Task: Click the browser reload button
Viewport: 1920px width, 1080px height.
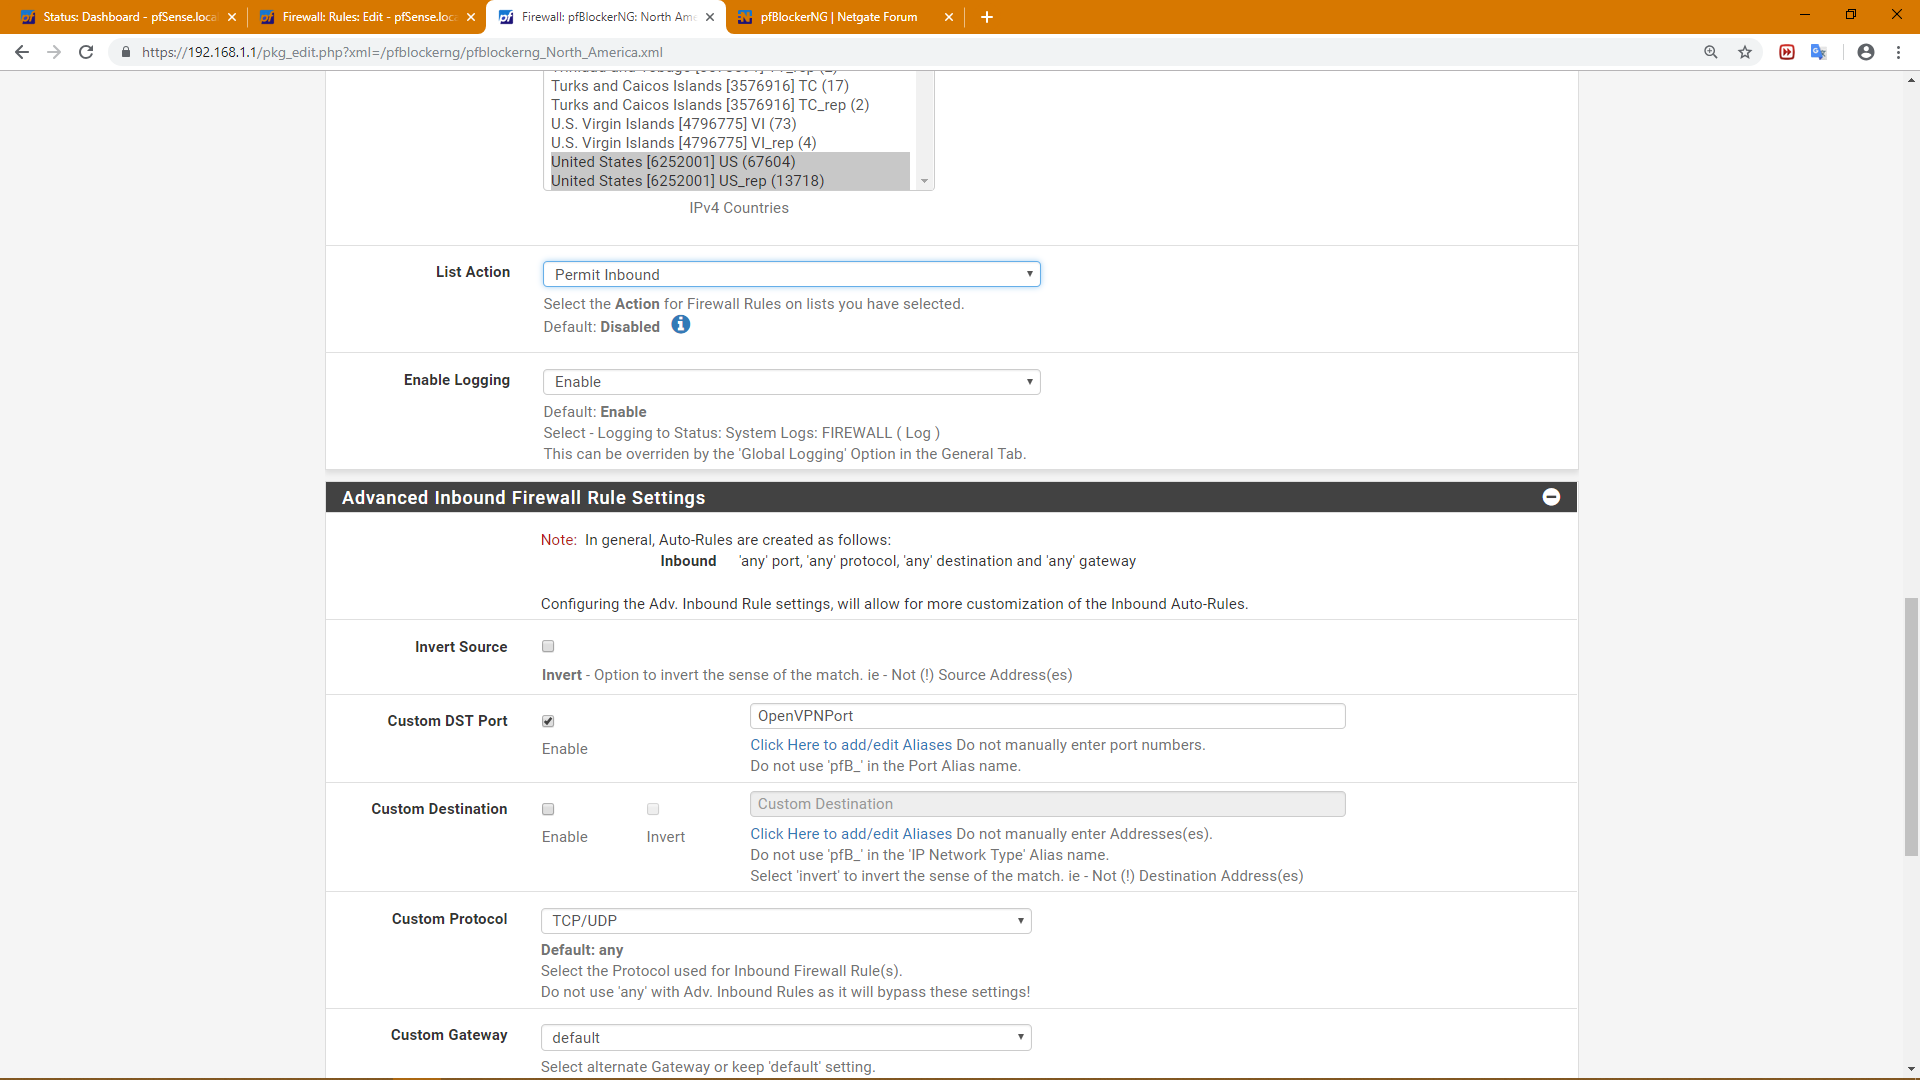Action: [86, 52]
